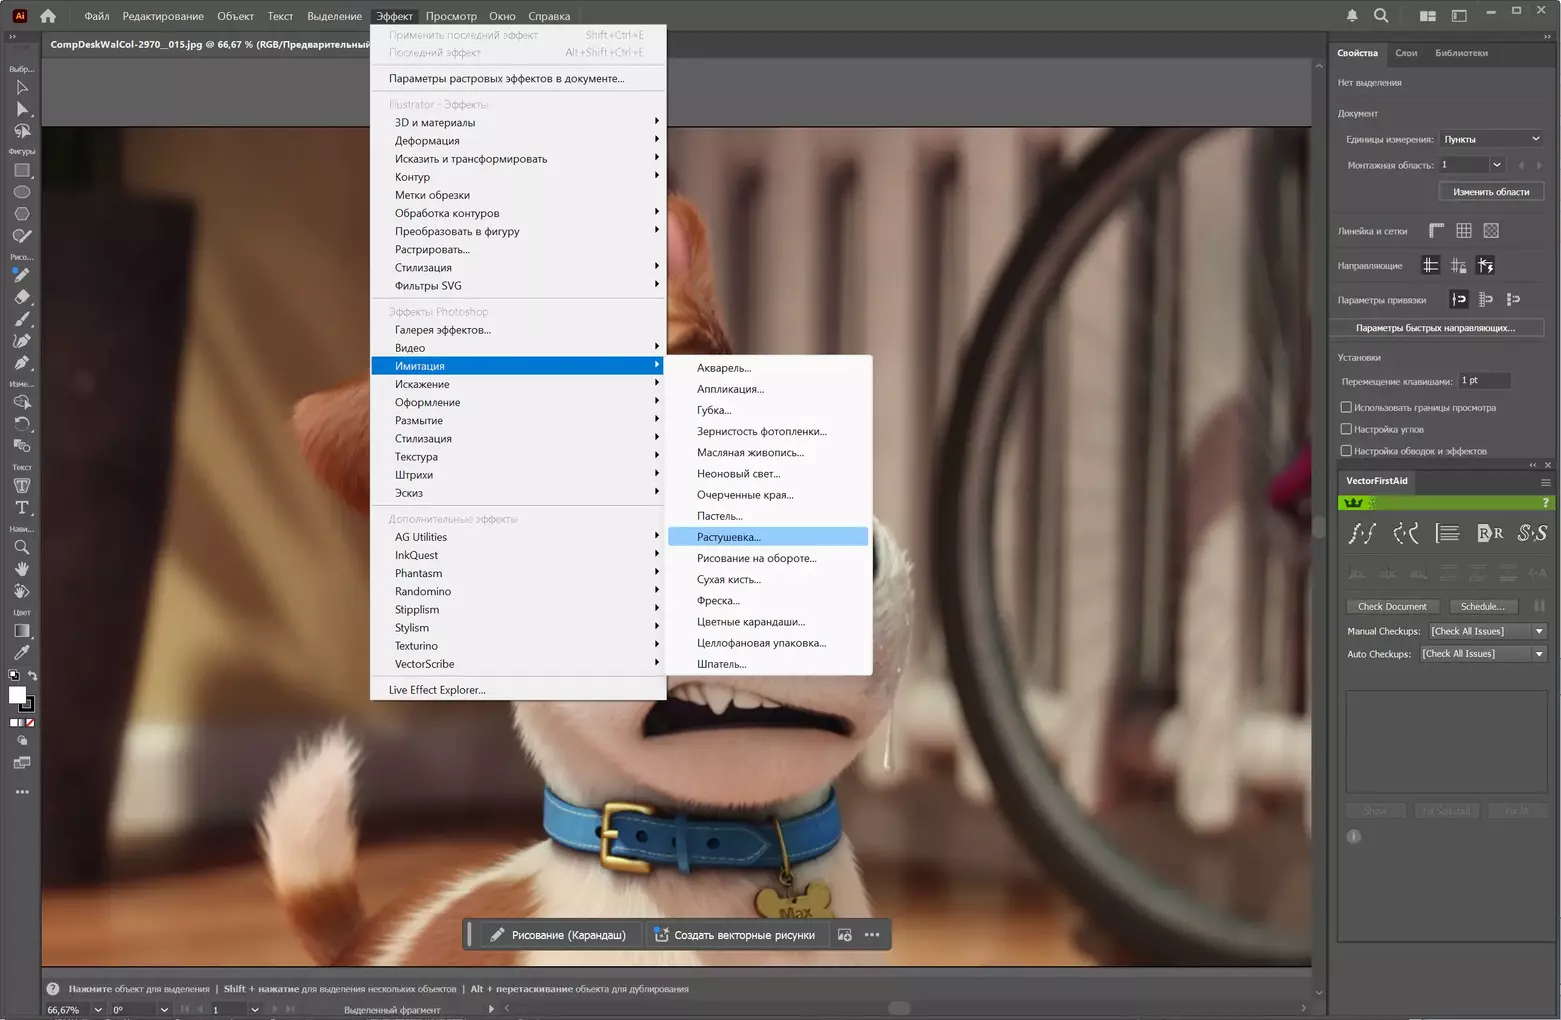Switch to the 'Слои' tab
This screenshot has width=1561, height=1020.
(1406, 53)
